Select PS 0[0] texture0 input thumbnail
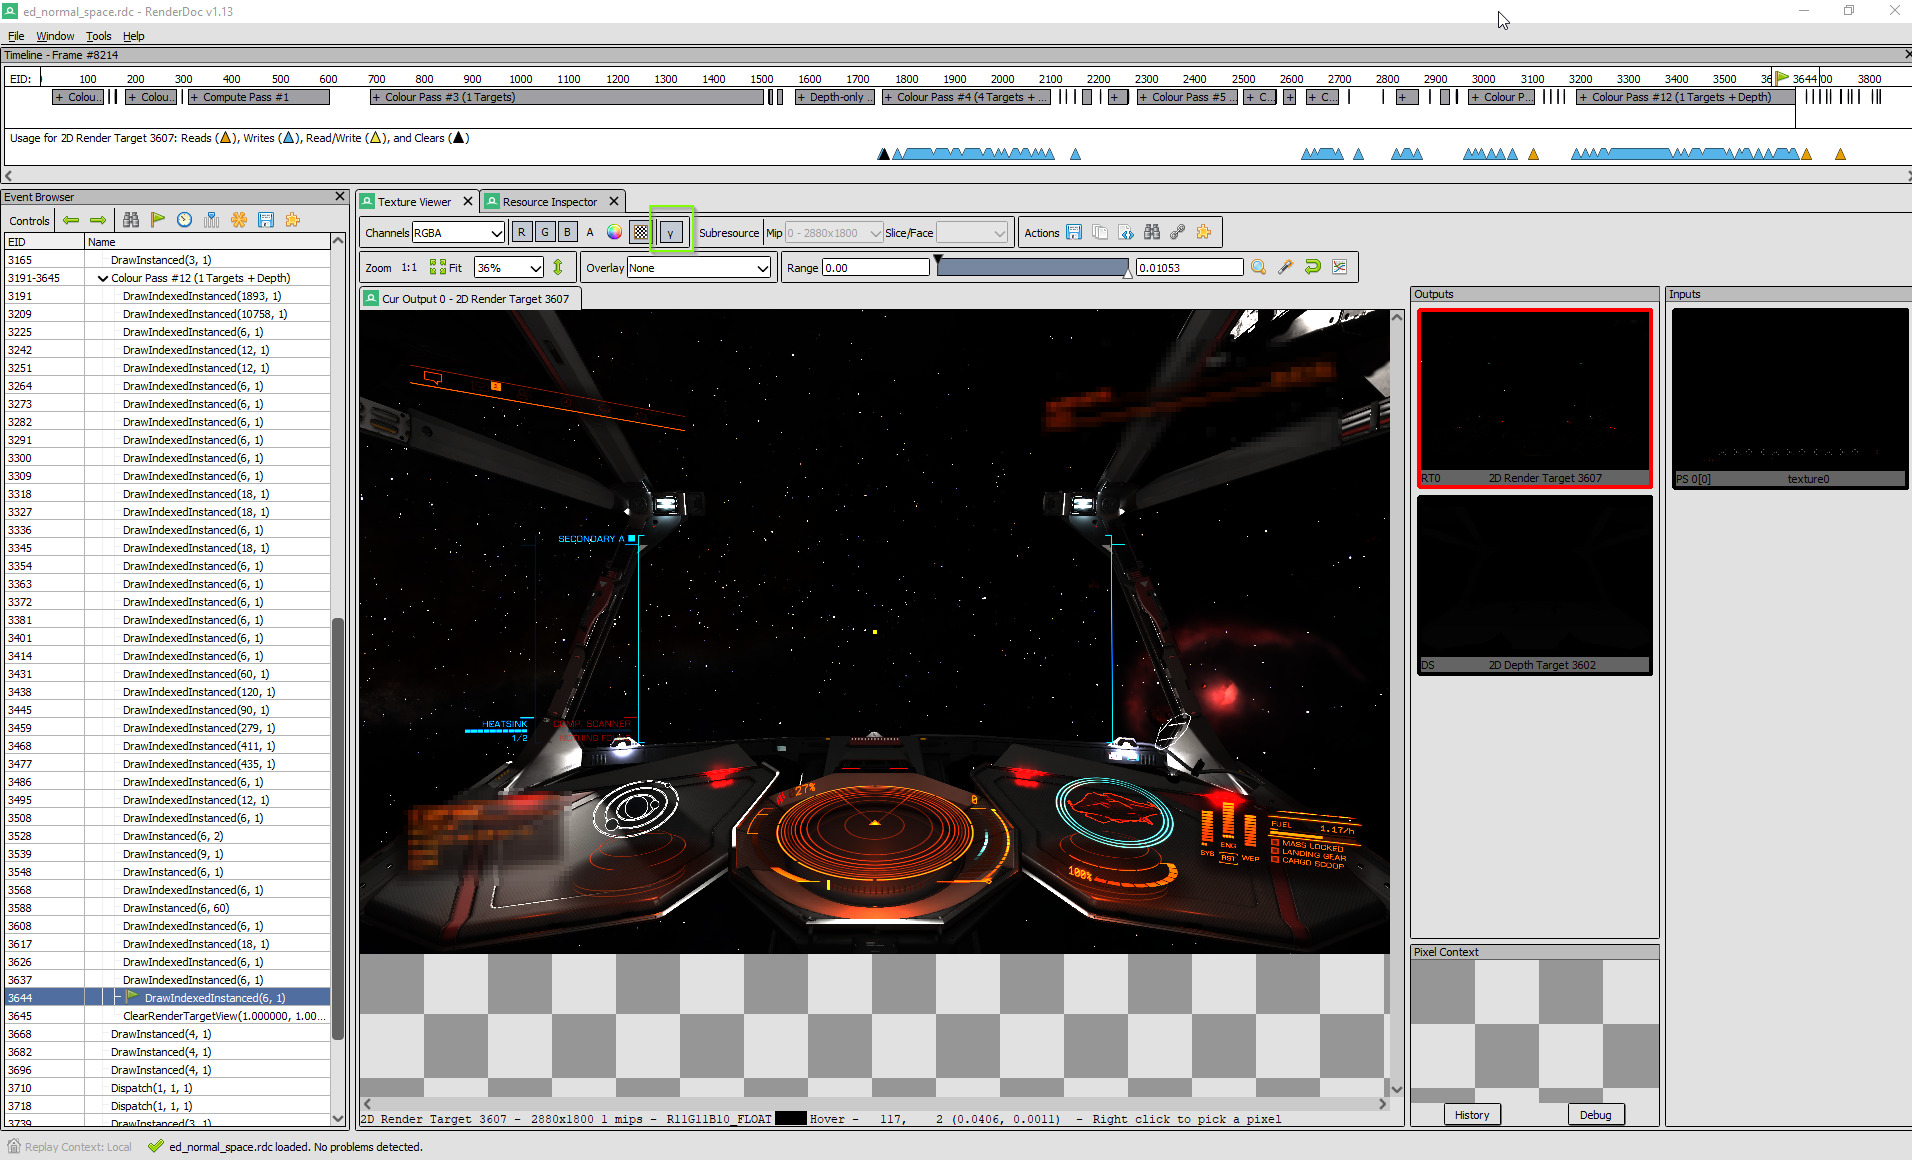1912x1160 pixels. [x=1790, y=398]
